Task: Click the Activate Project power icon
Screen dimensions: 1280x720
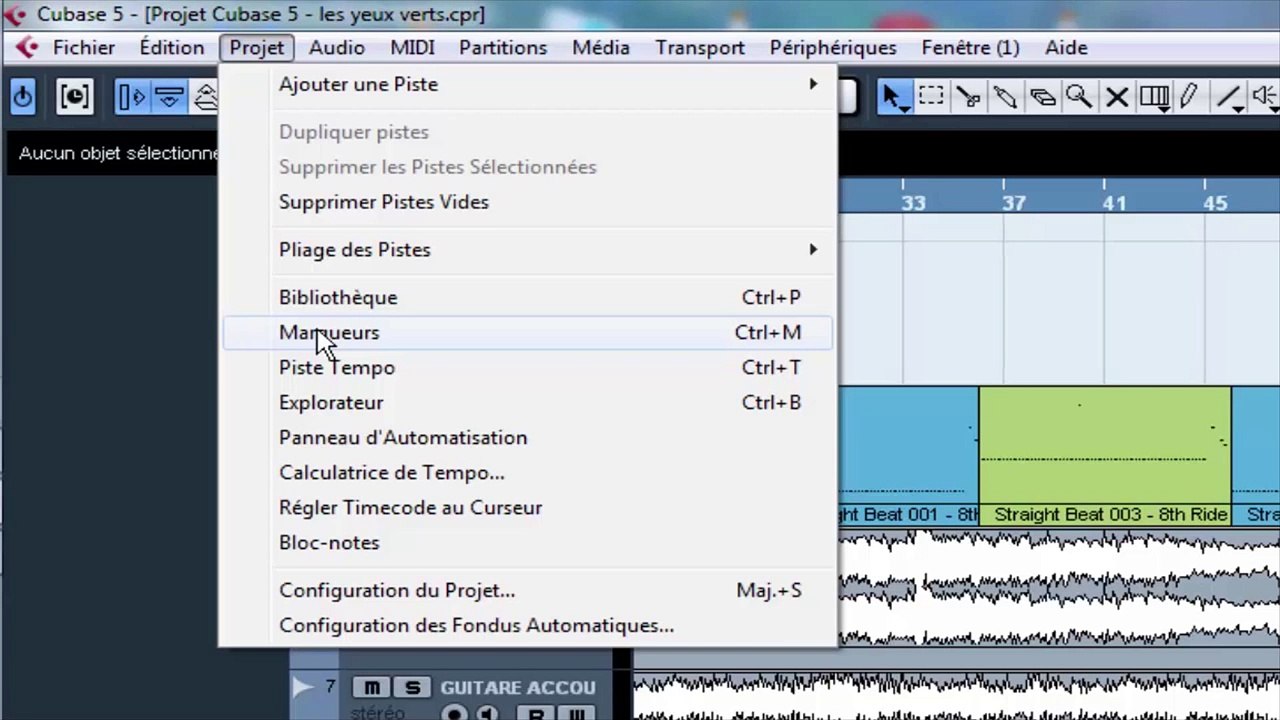Action: (22, 97)
